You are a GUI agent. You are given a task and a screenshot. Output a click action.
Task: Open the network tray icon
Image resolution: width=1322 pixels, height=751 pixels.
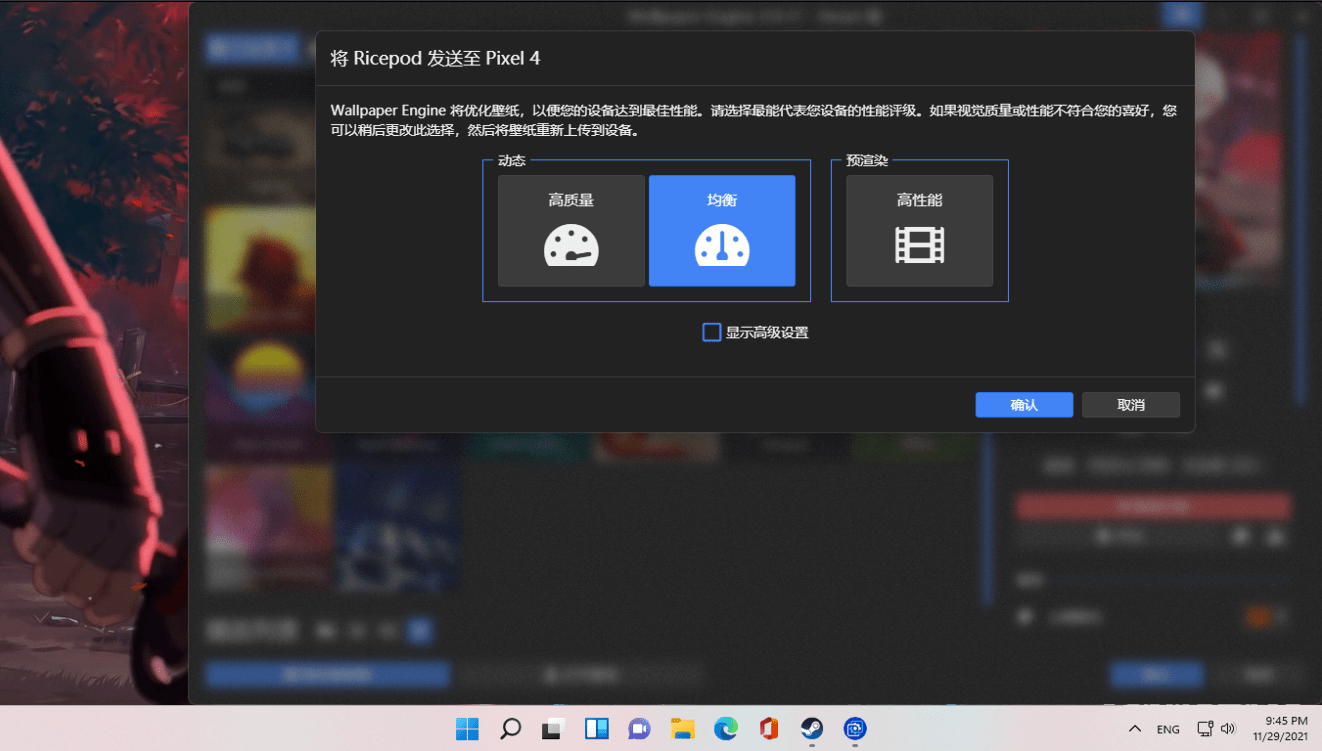[x=1205, y=729]
